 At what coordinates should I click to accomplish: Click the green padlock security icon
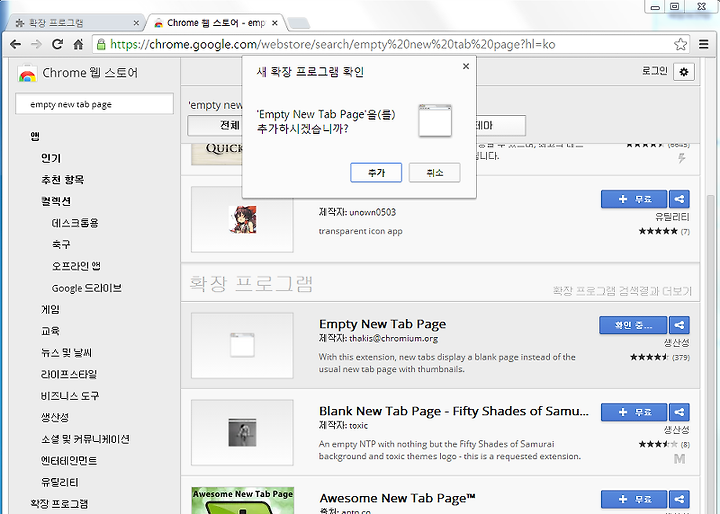coord(101,44)
